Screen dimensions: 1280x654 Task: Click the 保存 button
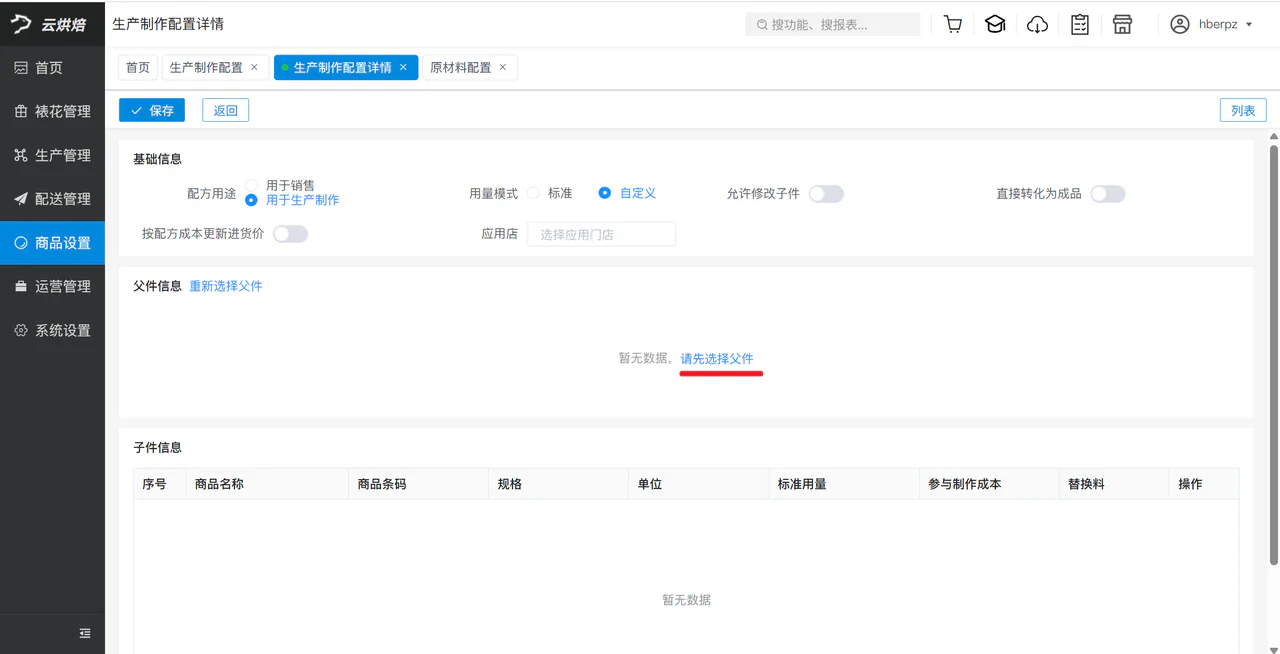(x=152, y=110)
